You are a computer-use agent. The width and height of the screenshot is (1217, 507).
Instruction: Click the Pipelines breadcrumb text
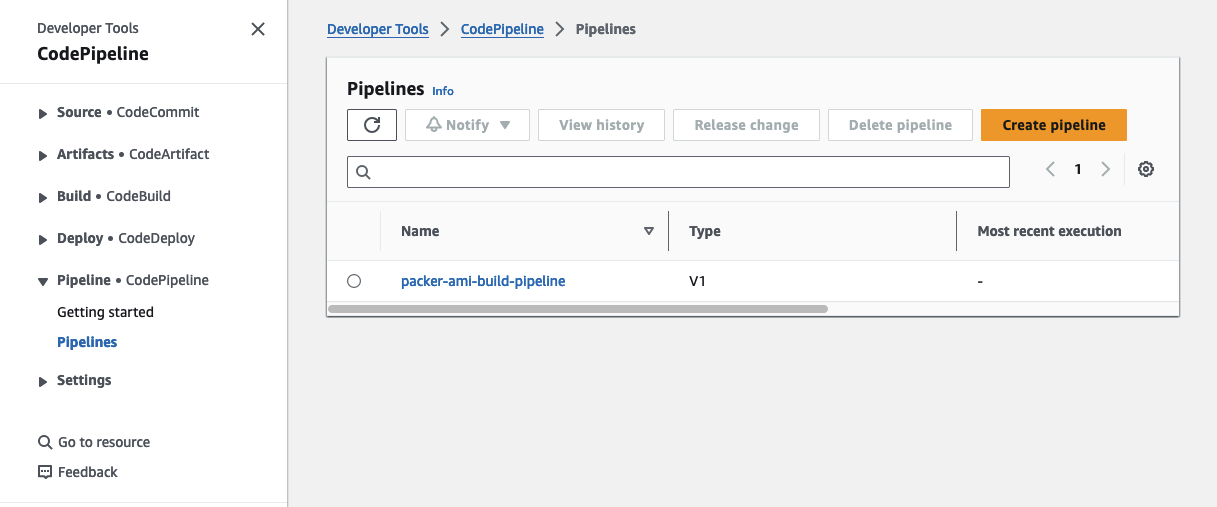click(606, 29)
